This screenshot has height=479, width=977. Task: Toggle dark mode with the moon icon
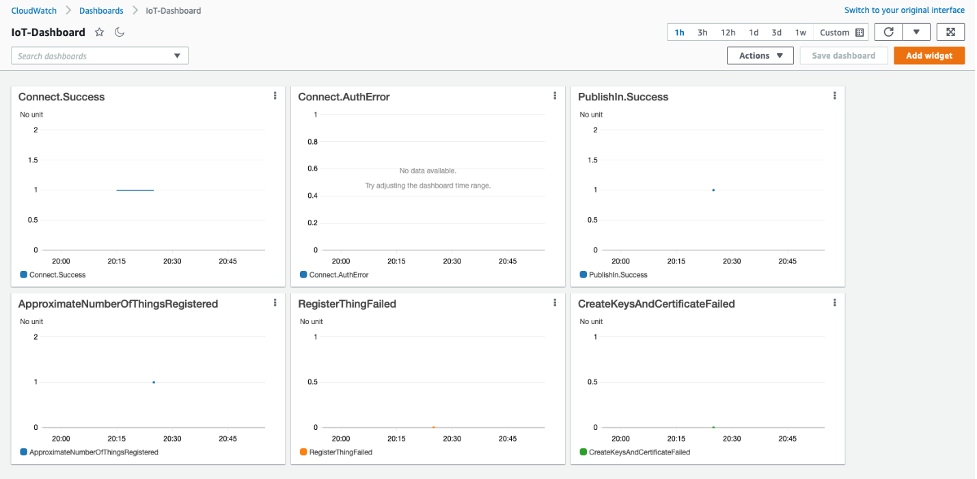coord(120,32)
